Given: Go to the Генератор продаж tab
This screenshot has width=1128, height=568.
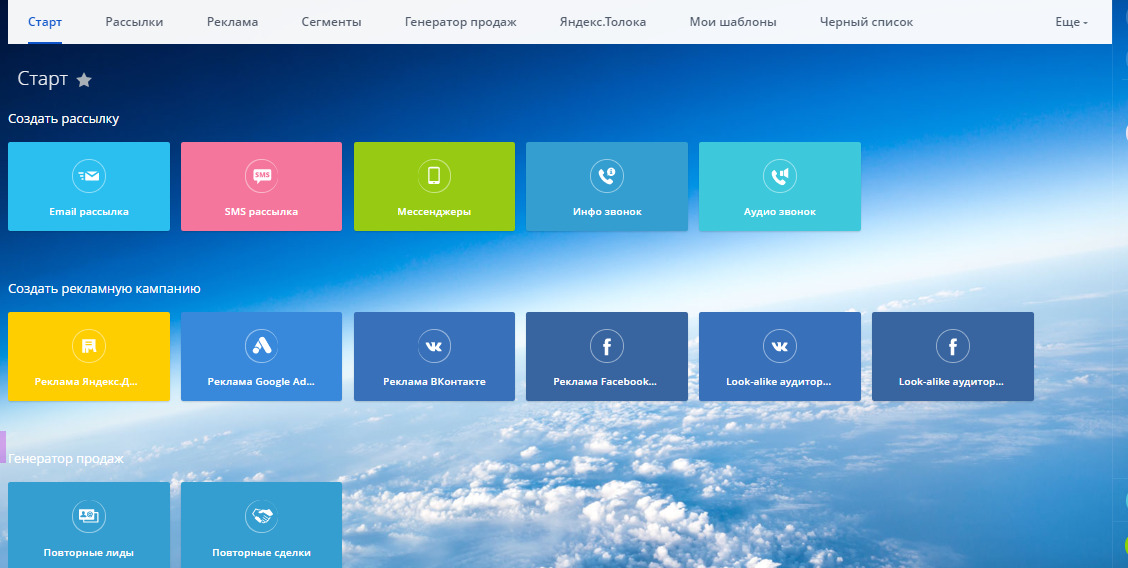Looking at the screenshot, I should [460, 22].
